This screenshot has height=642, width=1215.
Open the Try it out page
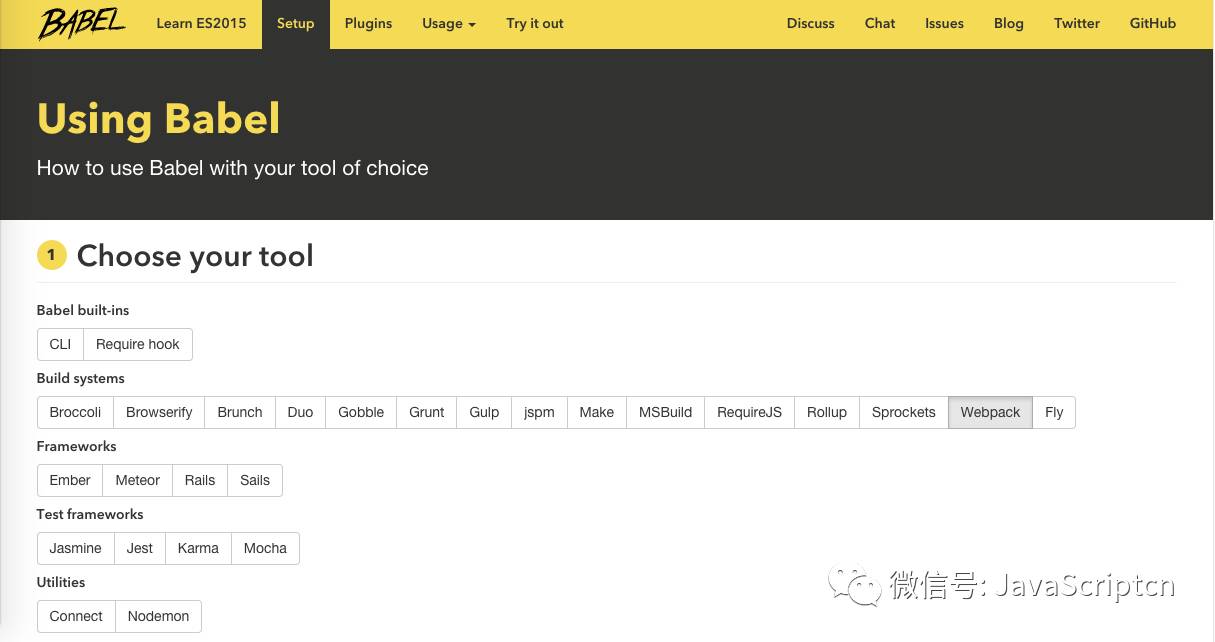tap(535, 23)
